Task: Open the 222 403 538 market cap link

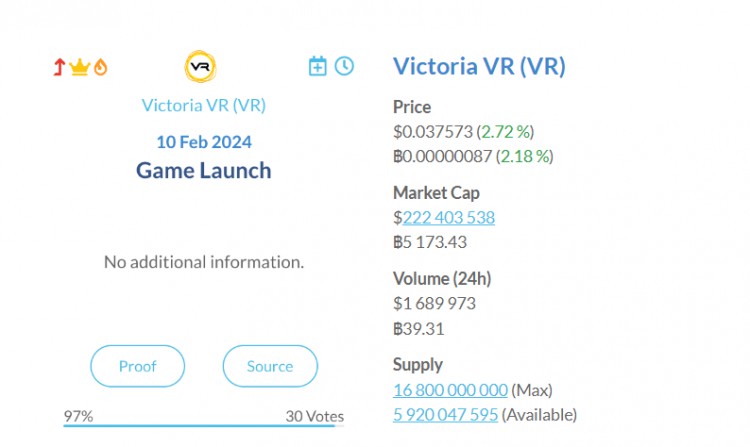Action: (x=449, y=218)
